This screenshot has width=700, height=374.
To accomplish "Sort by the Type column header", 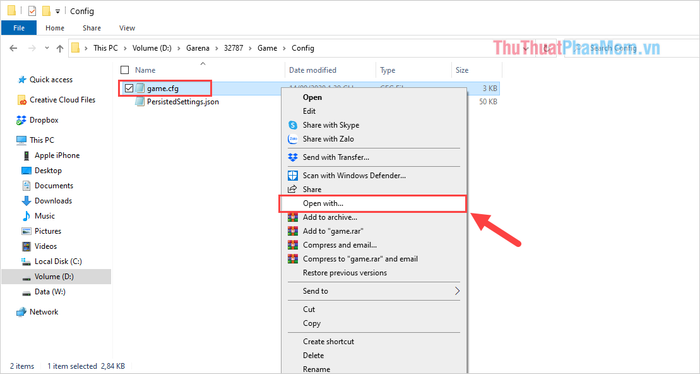I will 388,70.
